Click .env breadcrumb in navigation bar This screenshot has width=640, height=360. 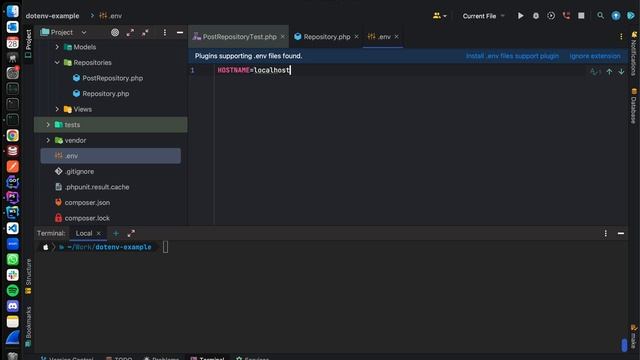pyautogui.click(x=111, y=16)
